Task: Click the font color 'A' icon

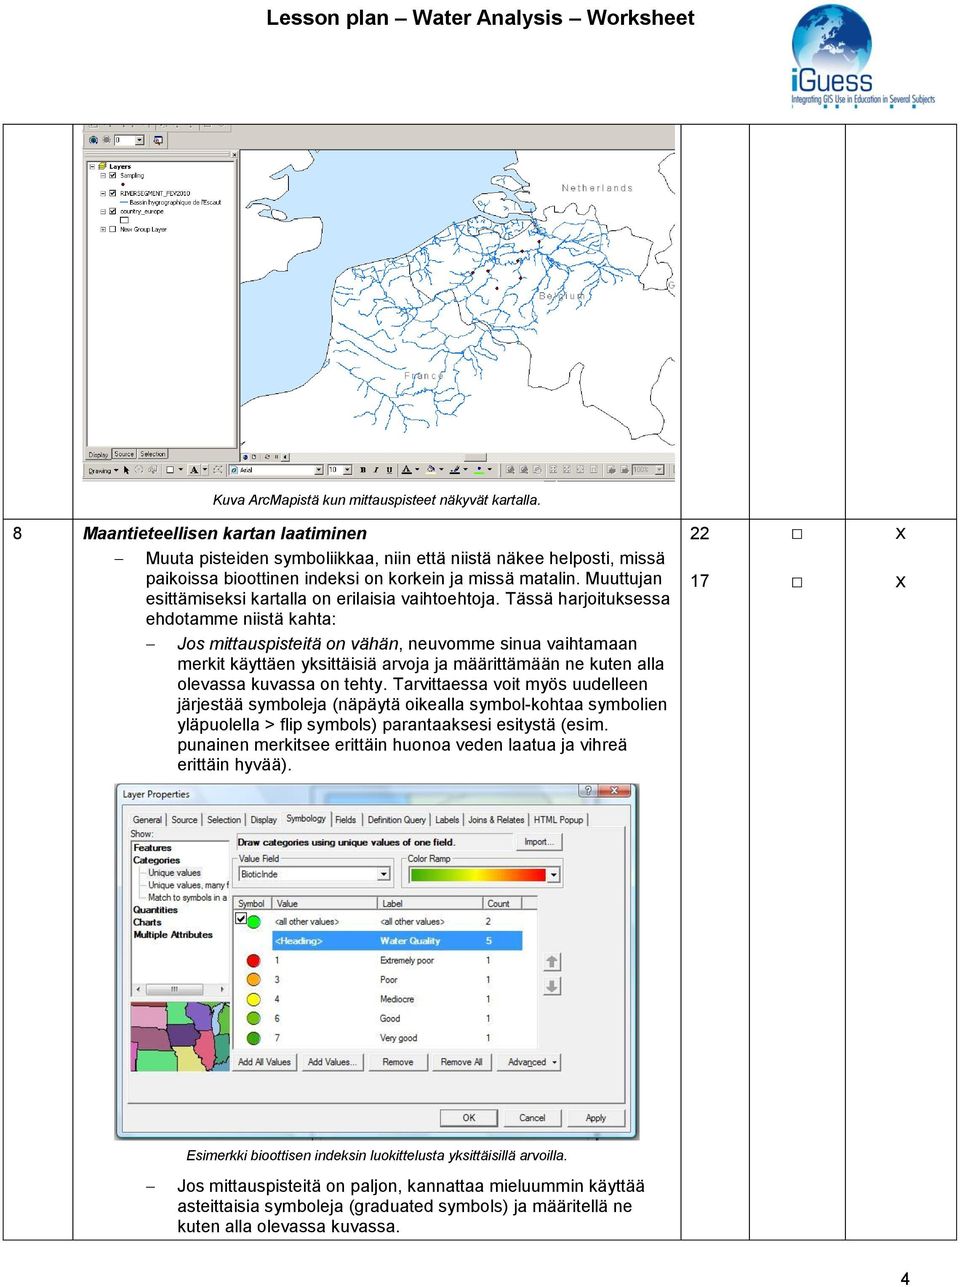Action: point(406,470)
